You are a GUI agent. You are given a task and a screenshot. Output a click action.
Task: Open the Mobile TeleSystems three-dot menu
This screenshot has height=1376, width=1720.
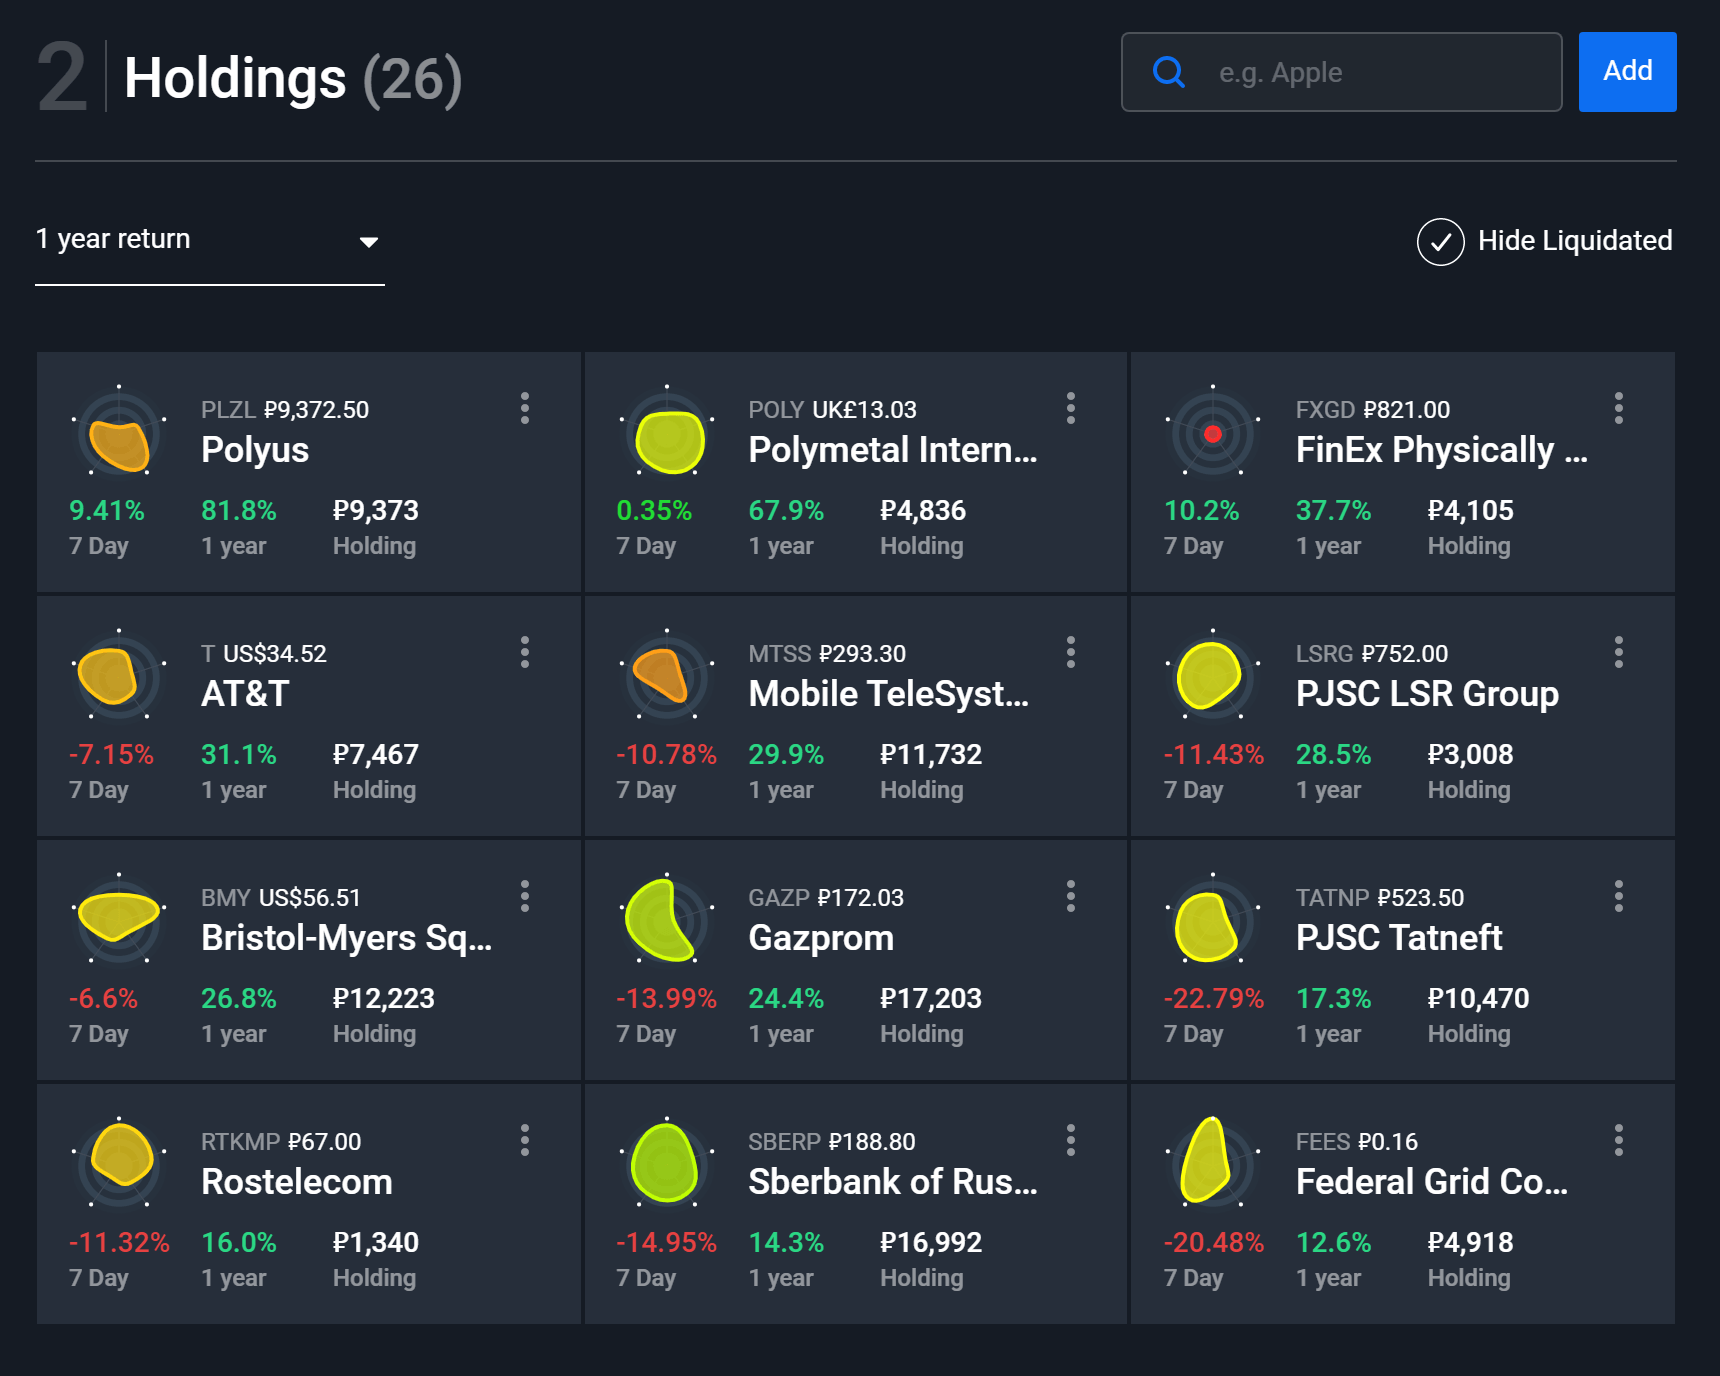pos(1071,652)
